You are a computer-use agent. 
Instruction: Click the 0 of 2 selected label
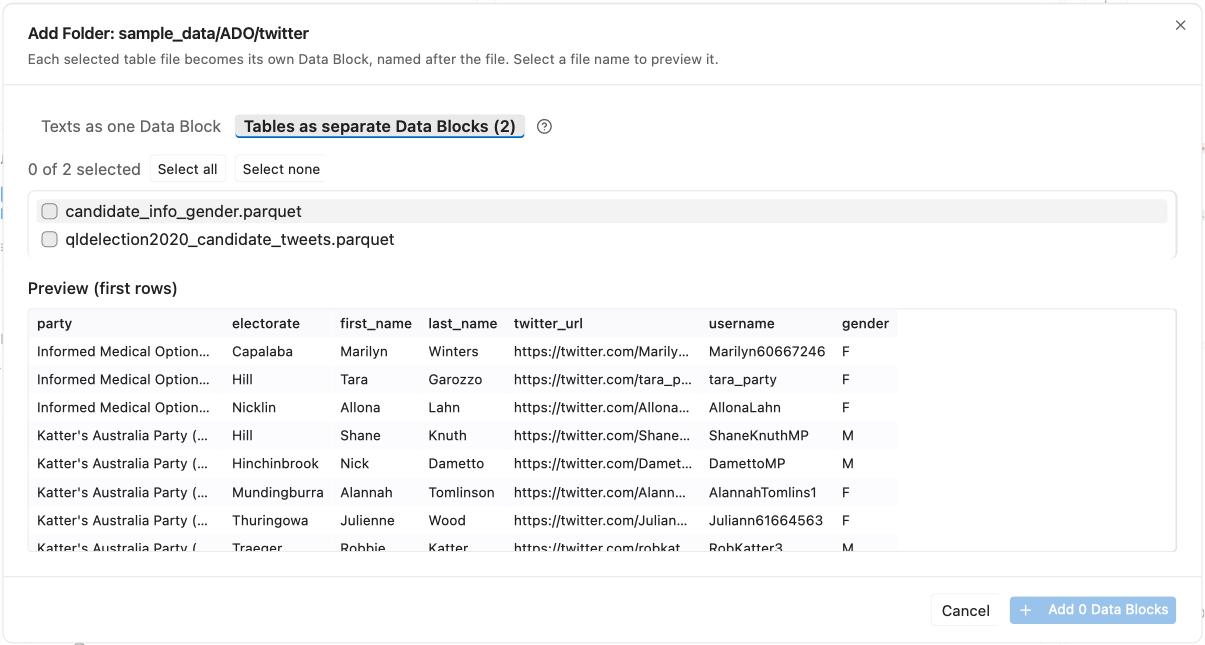84,170
